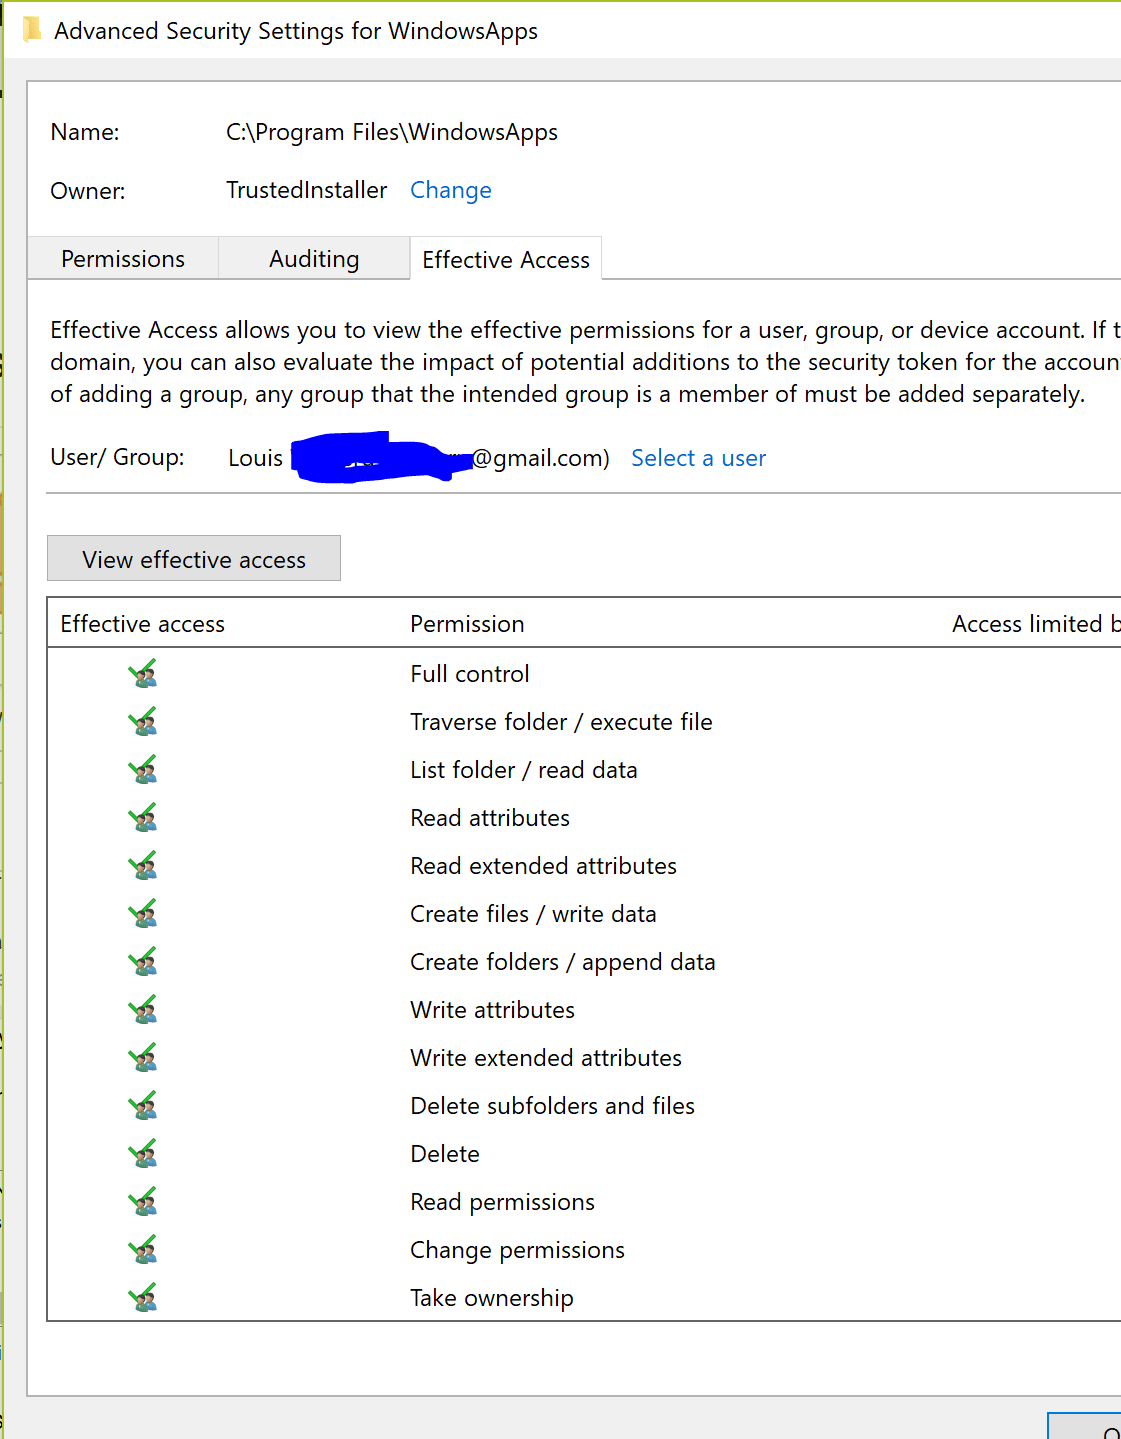Click the Change link to change owner
Image resolution: width=1121 pixels, height=1439 pixels.
[x=450, y=190]
